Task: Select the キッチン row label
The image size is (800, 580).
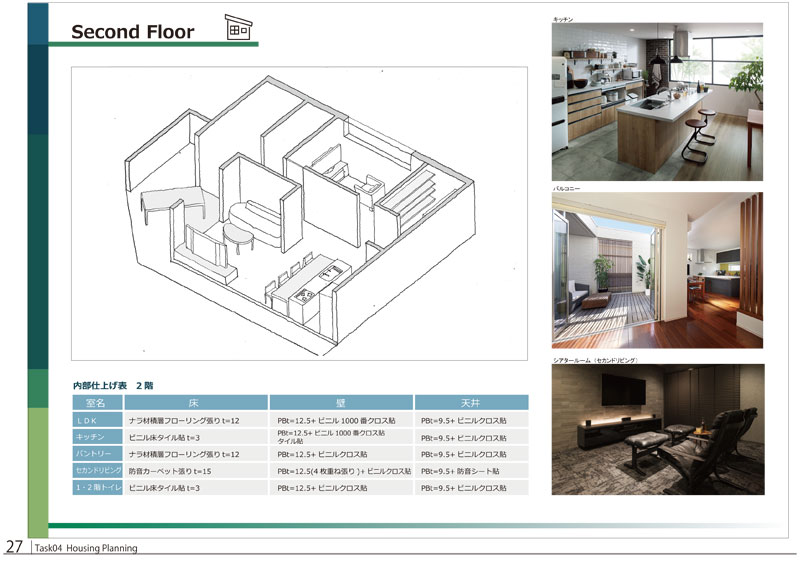Action: 97,437
